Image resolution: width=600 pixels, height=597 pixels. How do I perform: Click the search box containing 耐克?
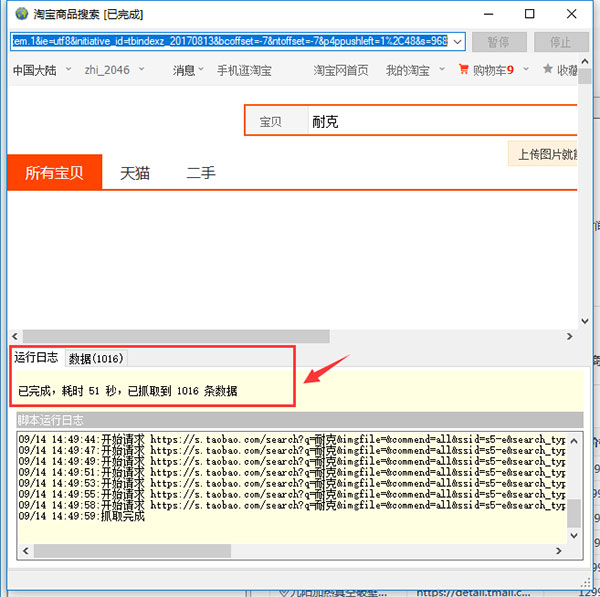pos(442,122)
